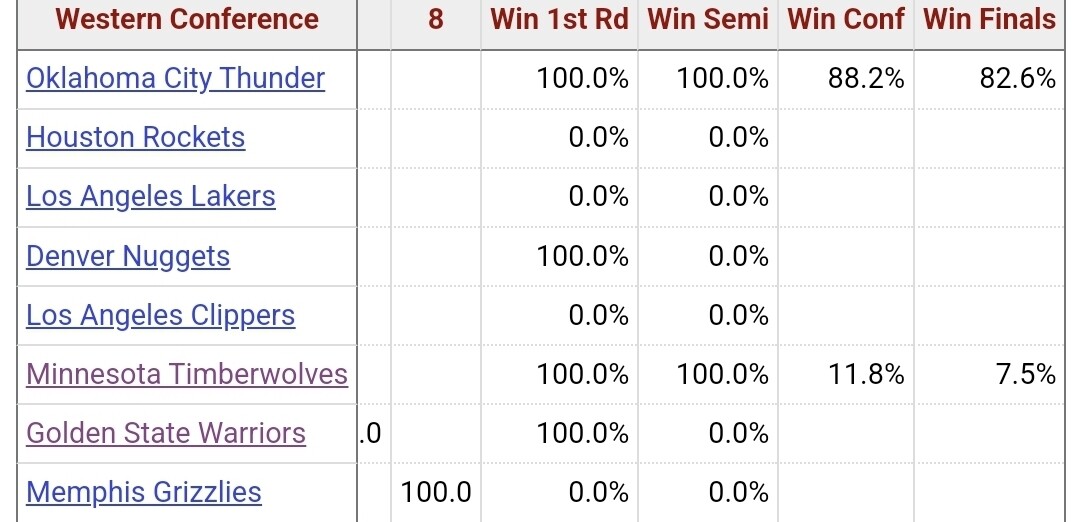This screenshot has height=522, width=1080.
Task: Click the Thunder's 100.0% Win Semi cell
Action: click(723, 79)
